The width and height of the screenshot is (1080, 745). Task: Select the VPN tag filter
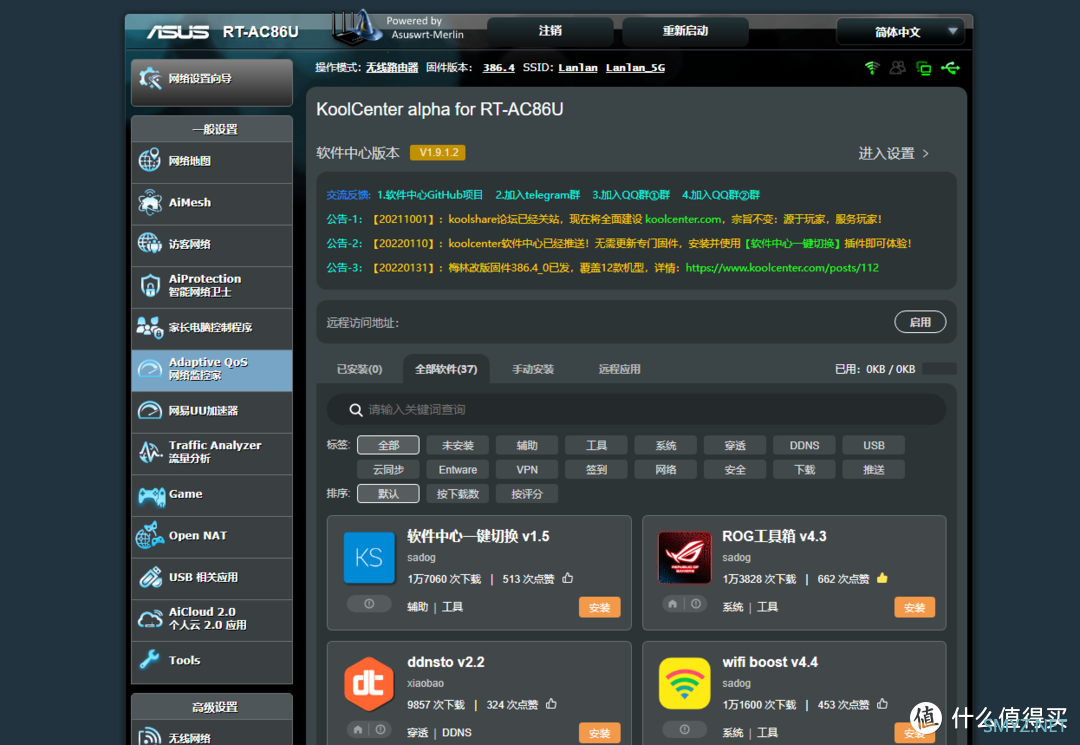527,470
